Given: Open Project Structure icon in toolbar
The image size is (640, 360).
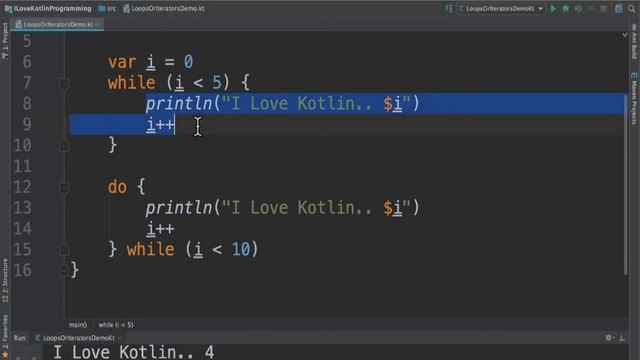Looking at the screenshot, I should pos(619,8).
